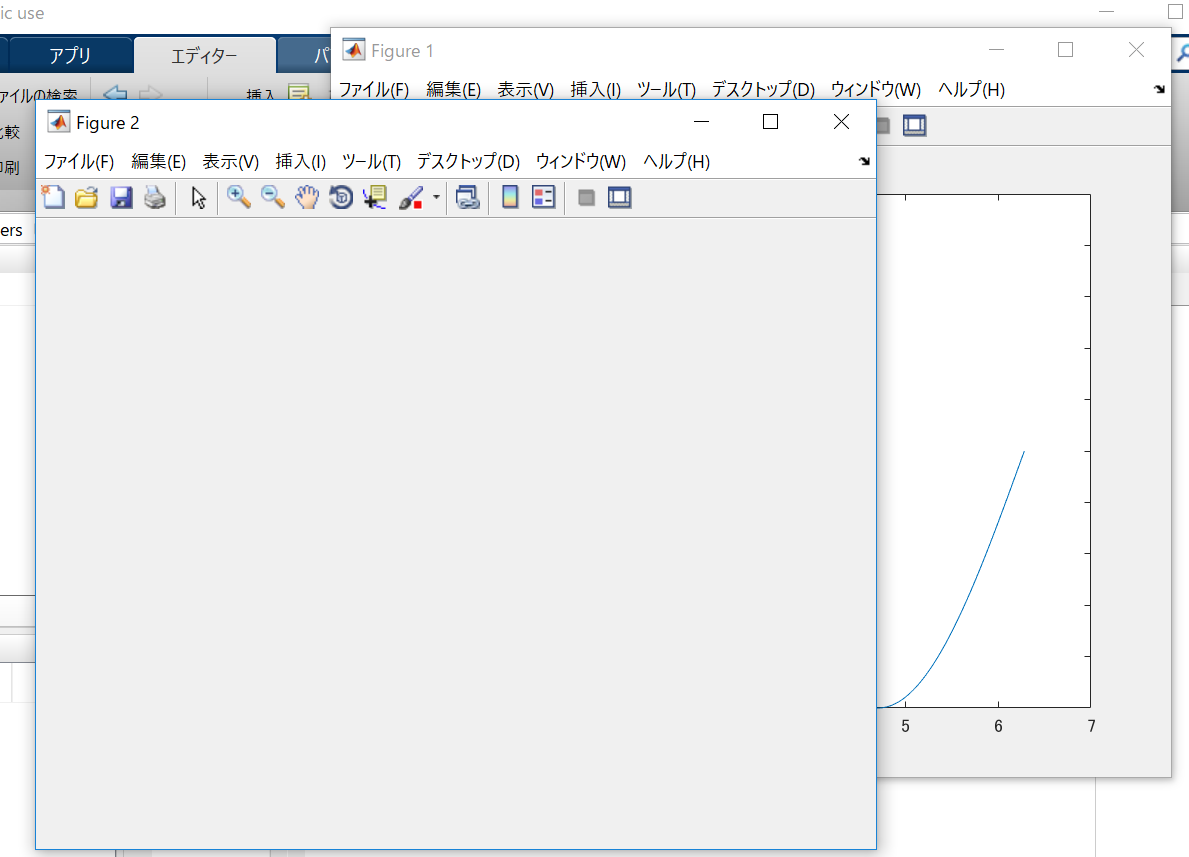
Task: Select the Zoom In magnifier tool
Action: point(239,198)
